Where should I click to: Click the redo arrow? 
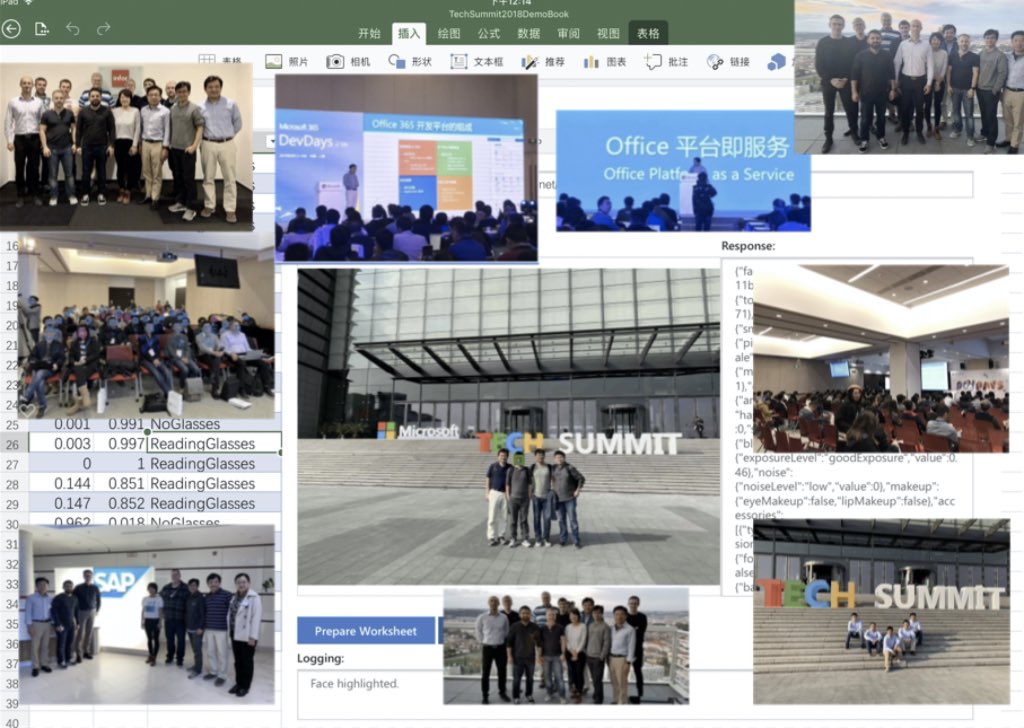(103, 29)
